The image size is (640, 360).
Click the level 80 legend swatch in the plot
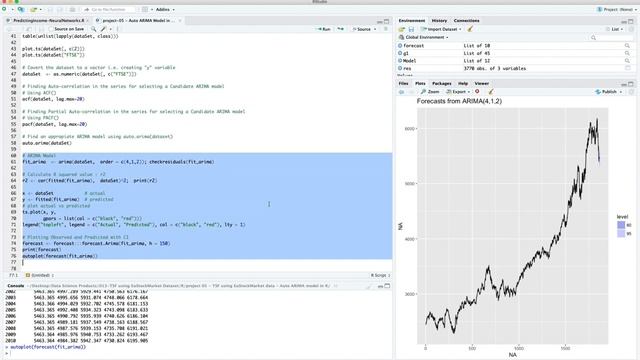tap(621, 225)
